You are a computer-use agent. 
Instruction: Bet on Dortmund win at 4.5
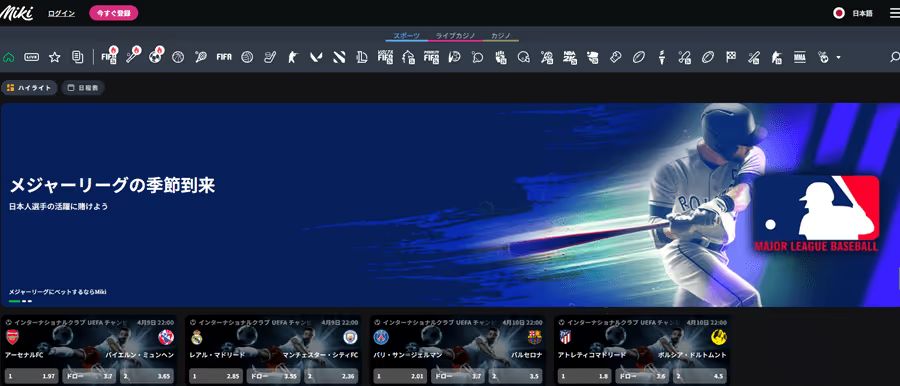tap(700, 377)
